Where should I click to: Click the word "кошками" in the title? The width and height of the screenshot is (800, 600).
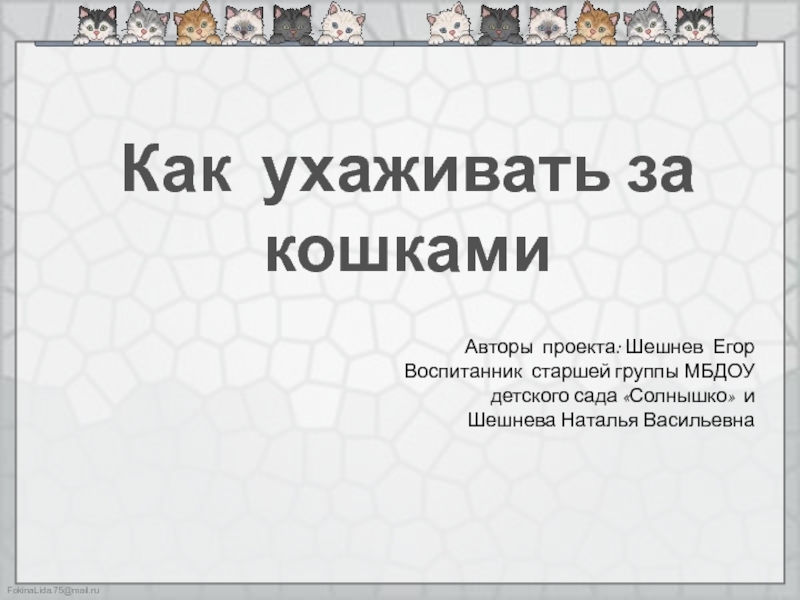[408, 252]
